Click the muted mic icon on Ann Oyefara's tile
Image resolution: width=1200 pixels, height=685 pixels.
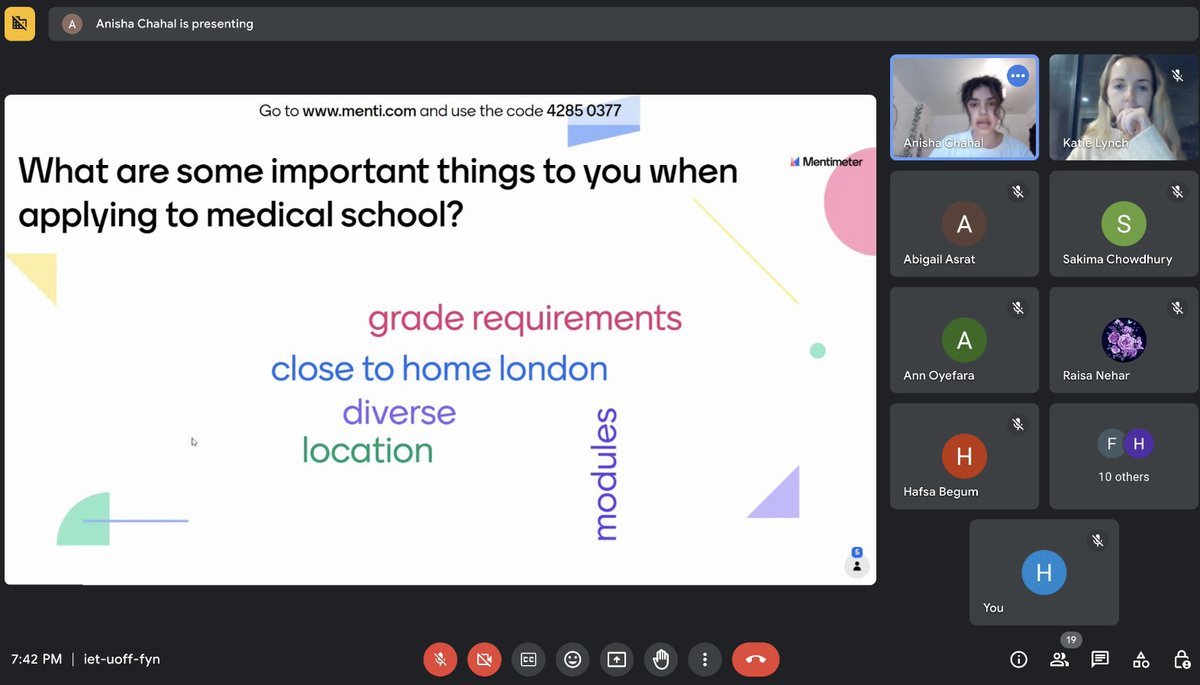[x=1018, y=308]
